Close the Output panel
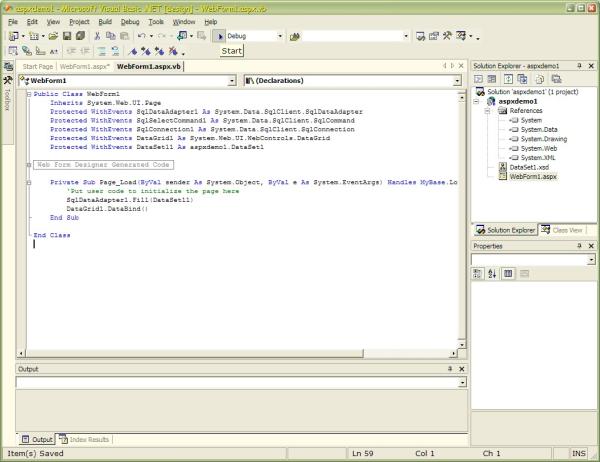 462,369
